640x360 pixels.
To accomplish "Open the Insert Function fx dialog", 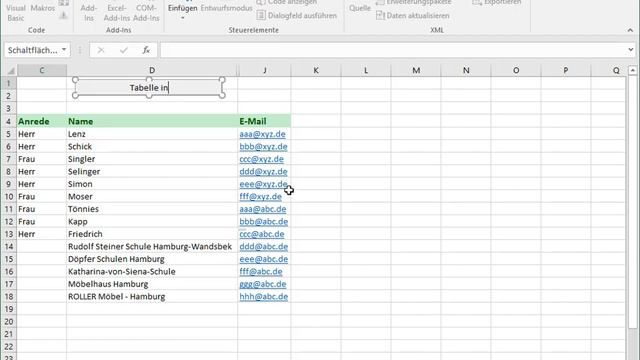I will 146,50.
